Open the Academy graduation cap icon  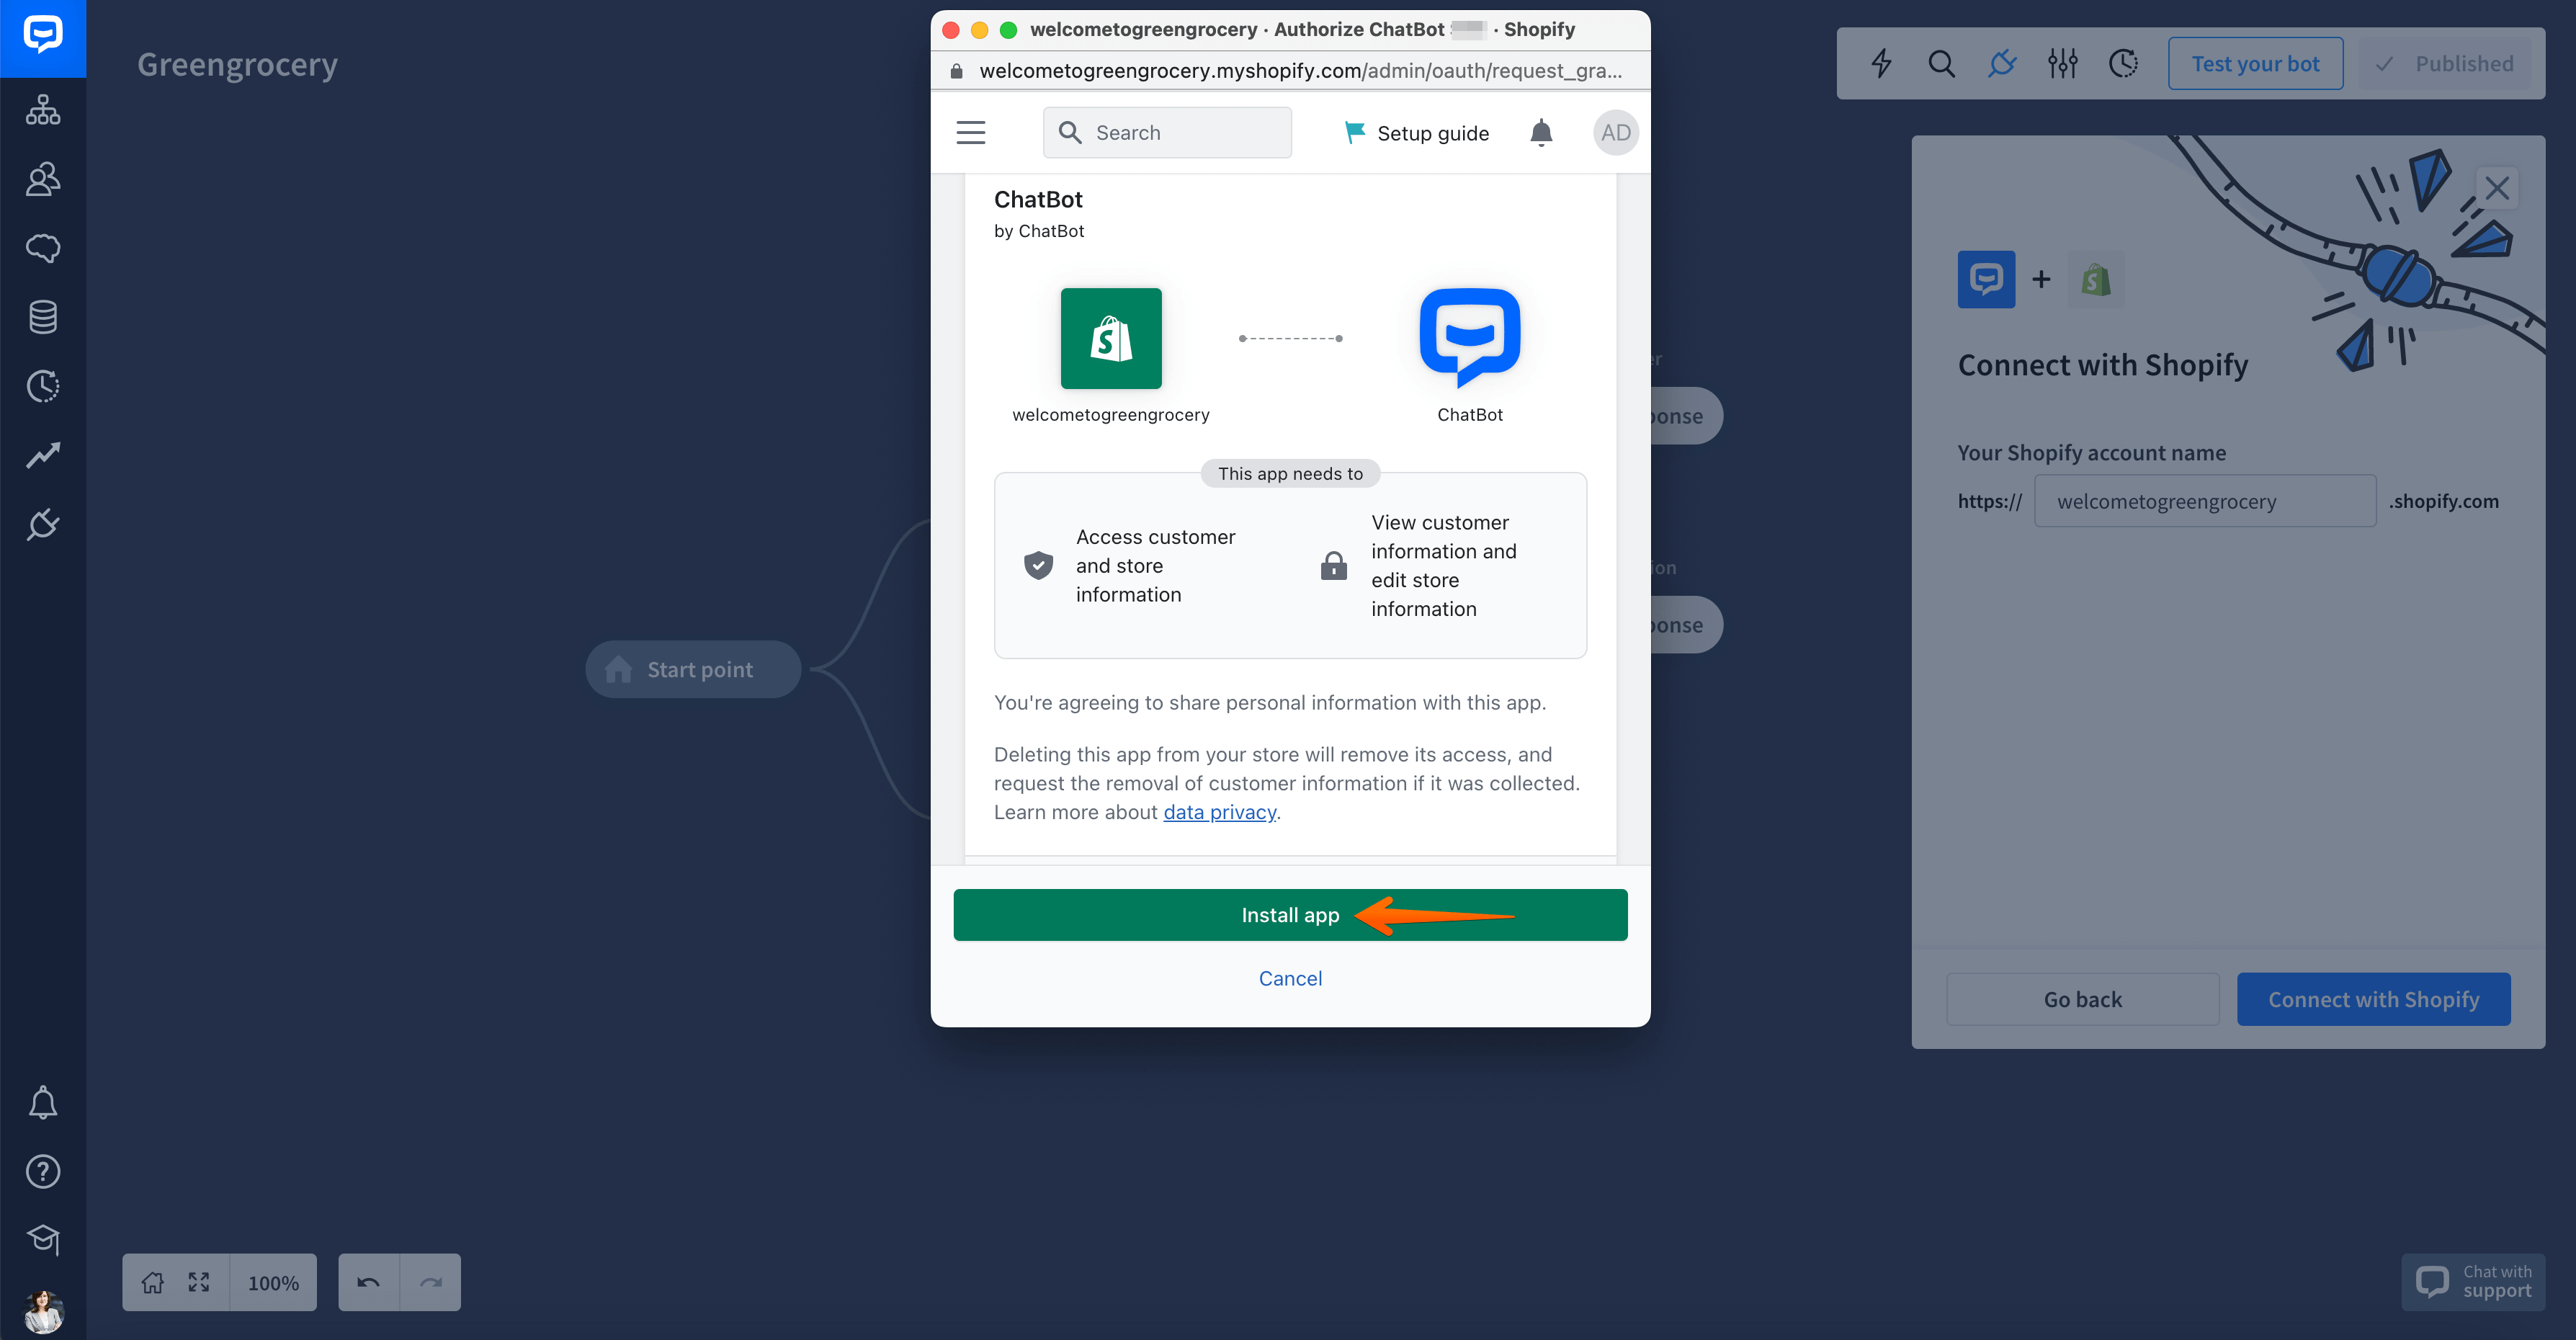[43, 1240]
